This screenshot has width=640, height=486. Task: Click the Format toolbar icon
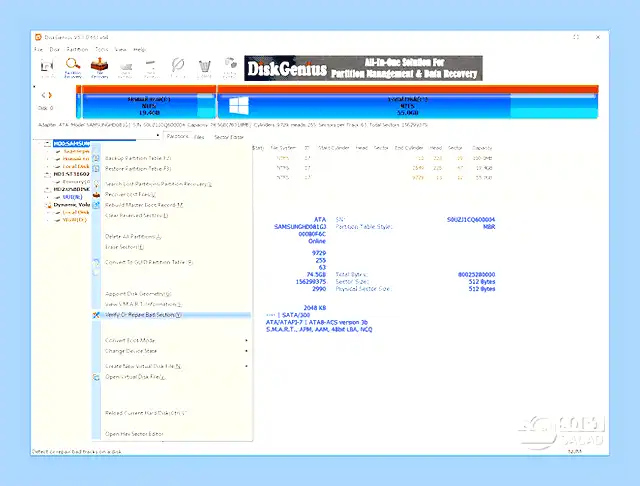tap(178, 68)
